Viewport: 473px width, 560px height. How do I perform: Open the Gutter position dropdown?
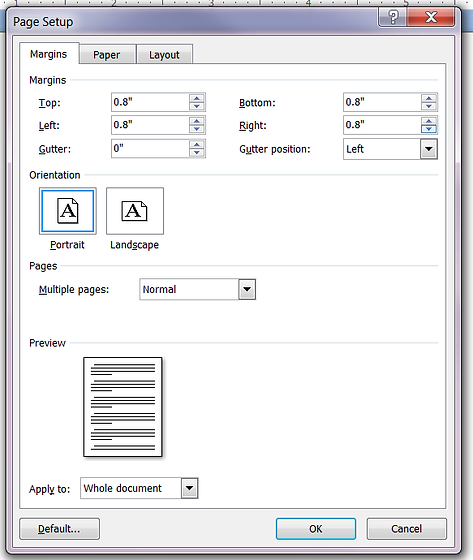click(x=429, y=149)
